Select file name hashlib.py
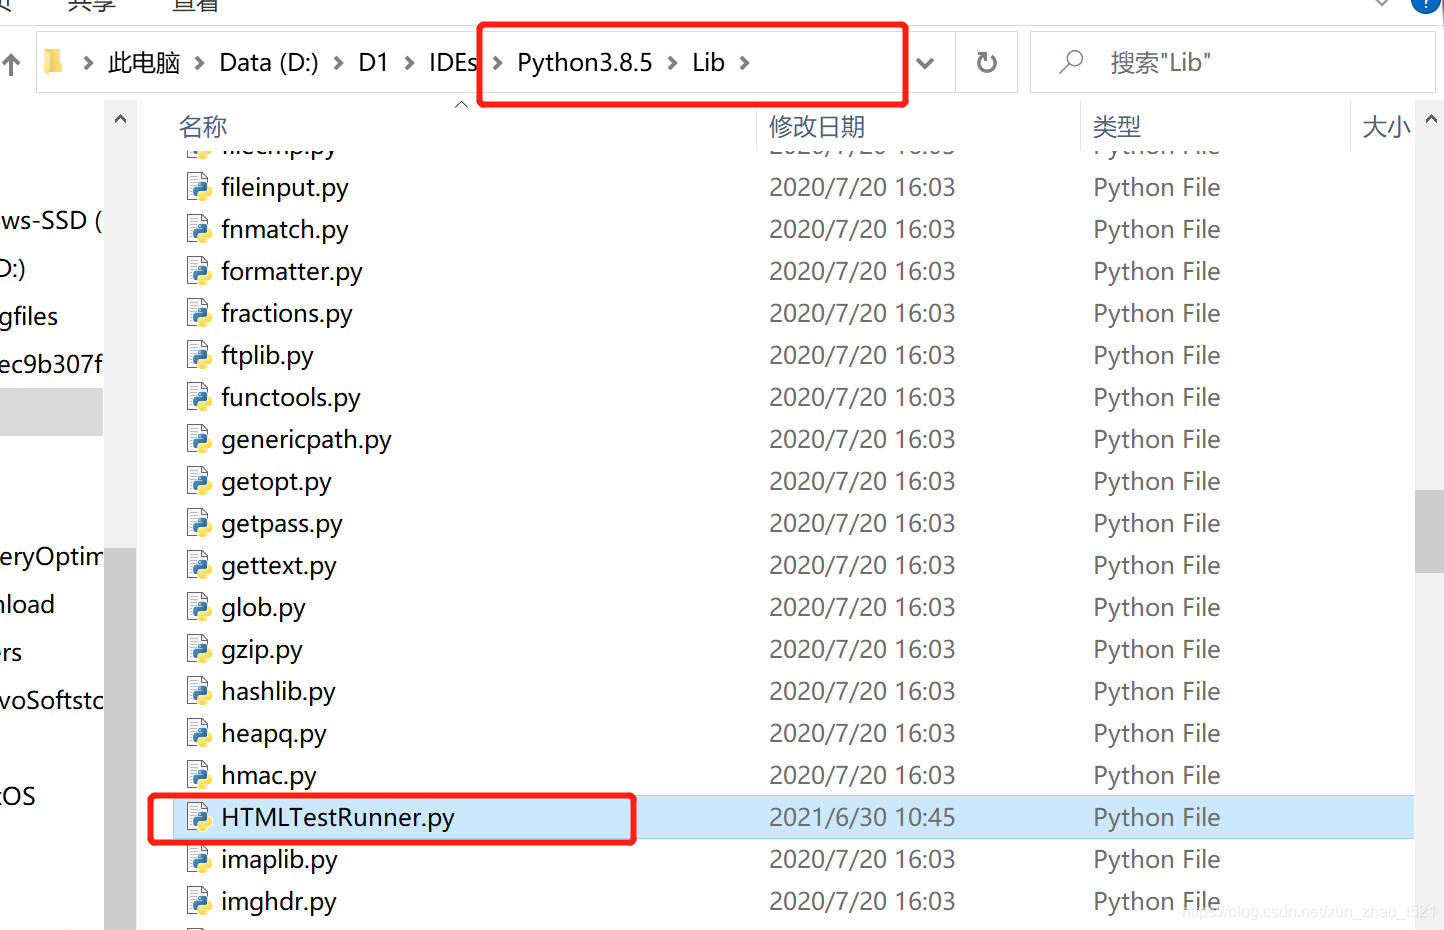1444x930 pixels. (278, 692)
